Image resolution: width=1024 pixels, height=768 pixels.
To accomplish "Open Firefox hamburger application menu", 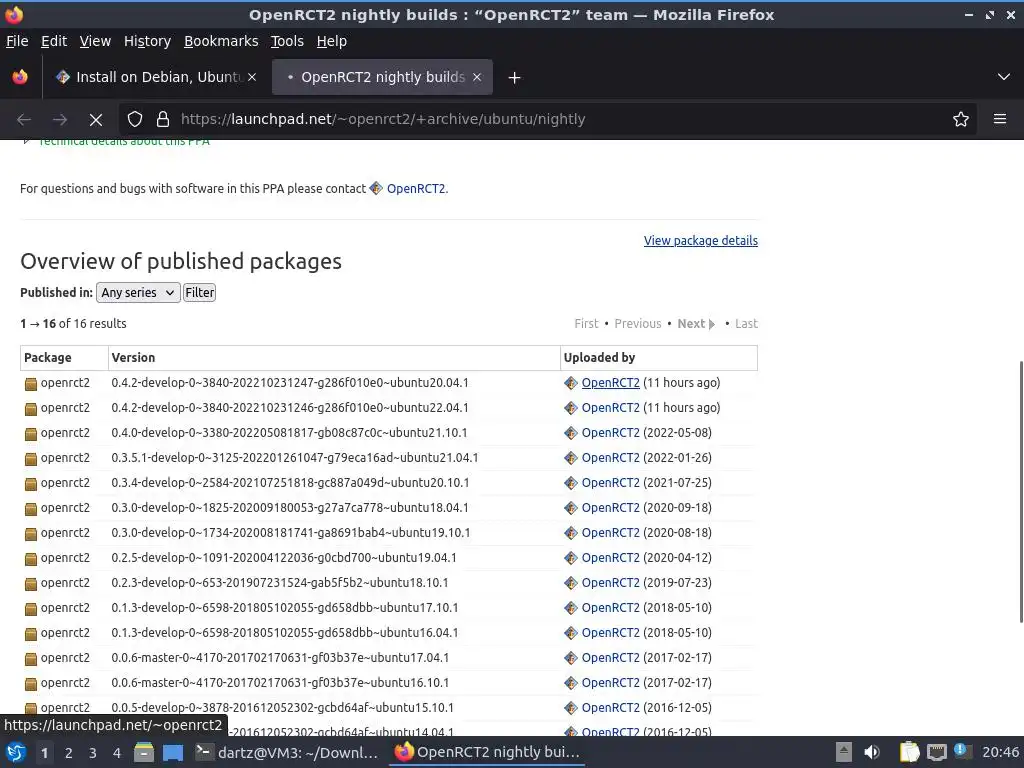I will pyautogui.click(x=1000, y=119).
